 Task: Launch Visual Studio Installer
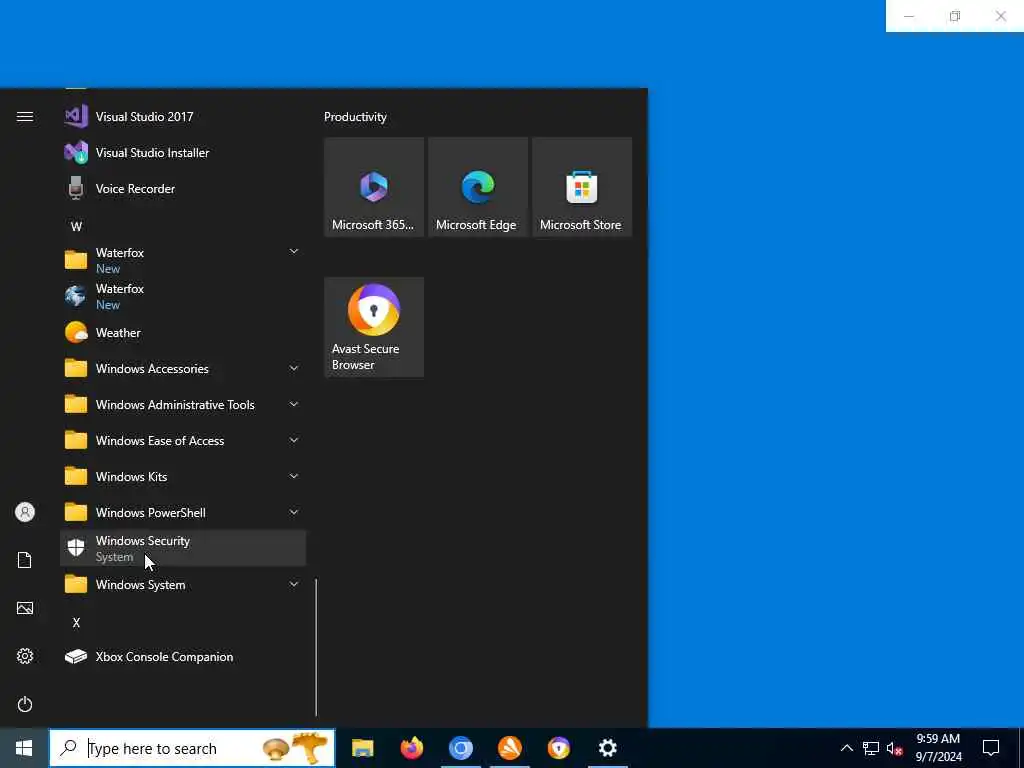[x=183, y=153]
